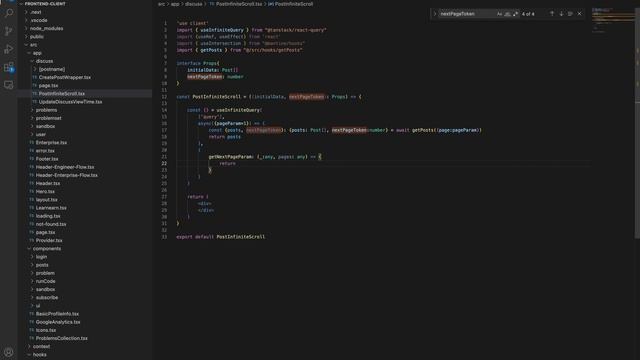
Task: Close the find widget
Action: click(x=580, y=14)
